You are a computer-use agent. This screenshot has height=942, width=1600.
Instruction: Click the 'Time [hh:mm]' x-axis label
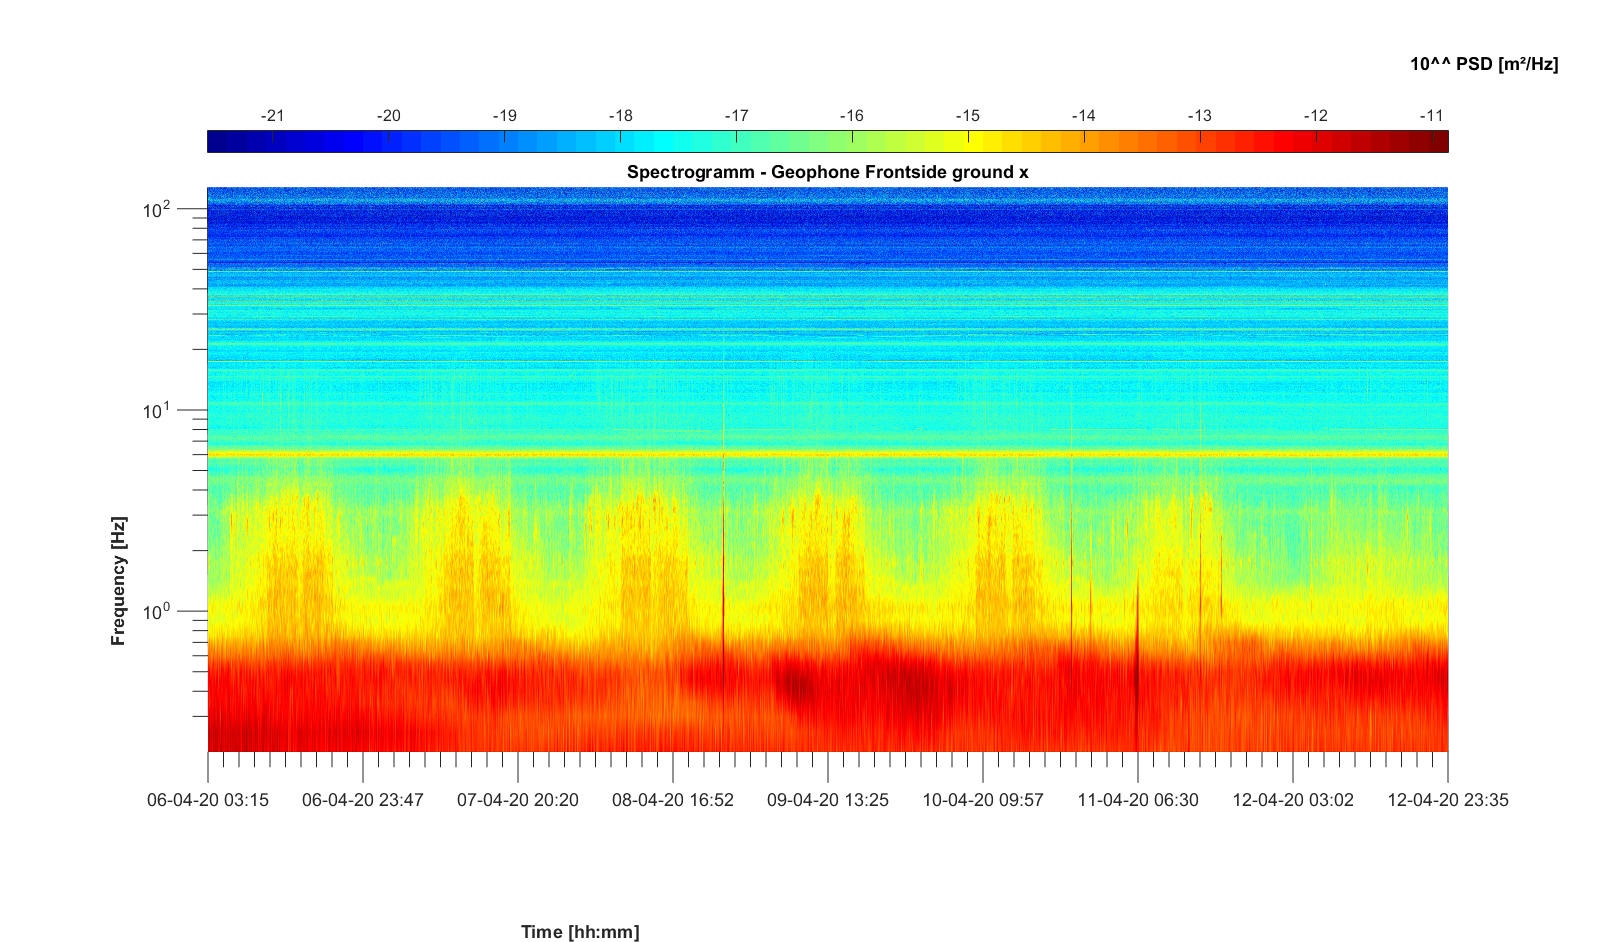[x=580, y=932]
